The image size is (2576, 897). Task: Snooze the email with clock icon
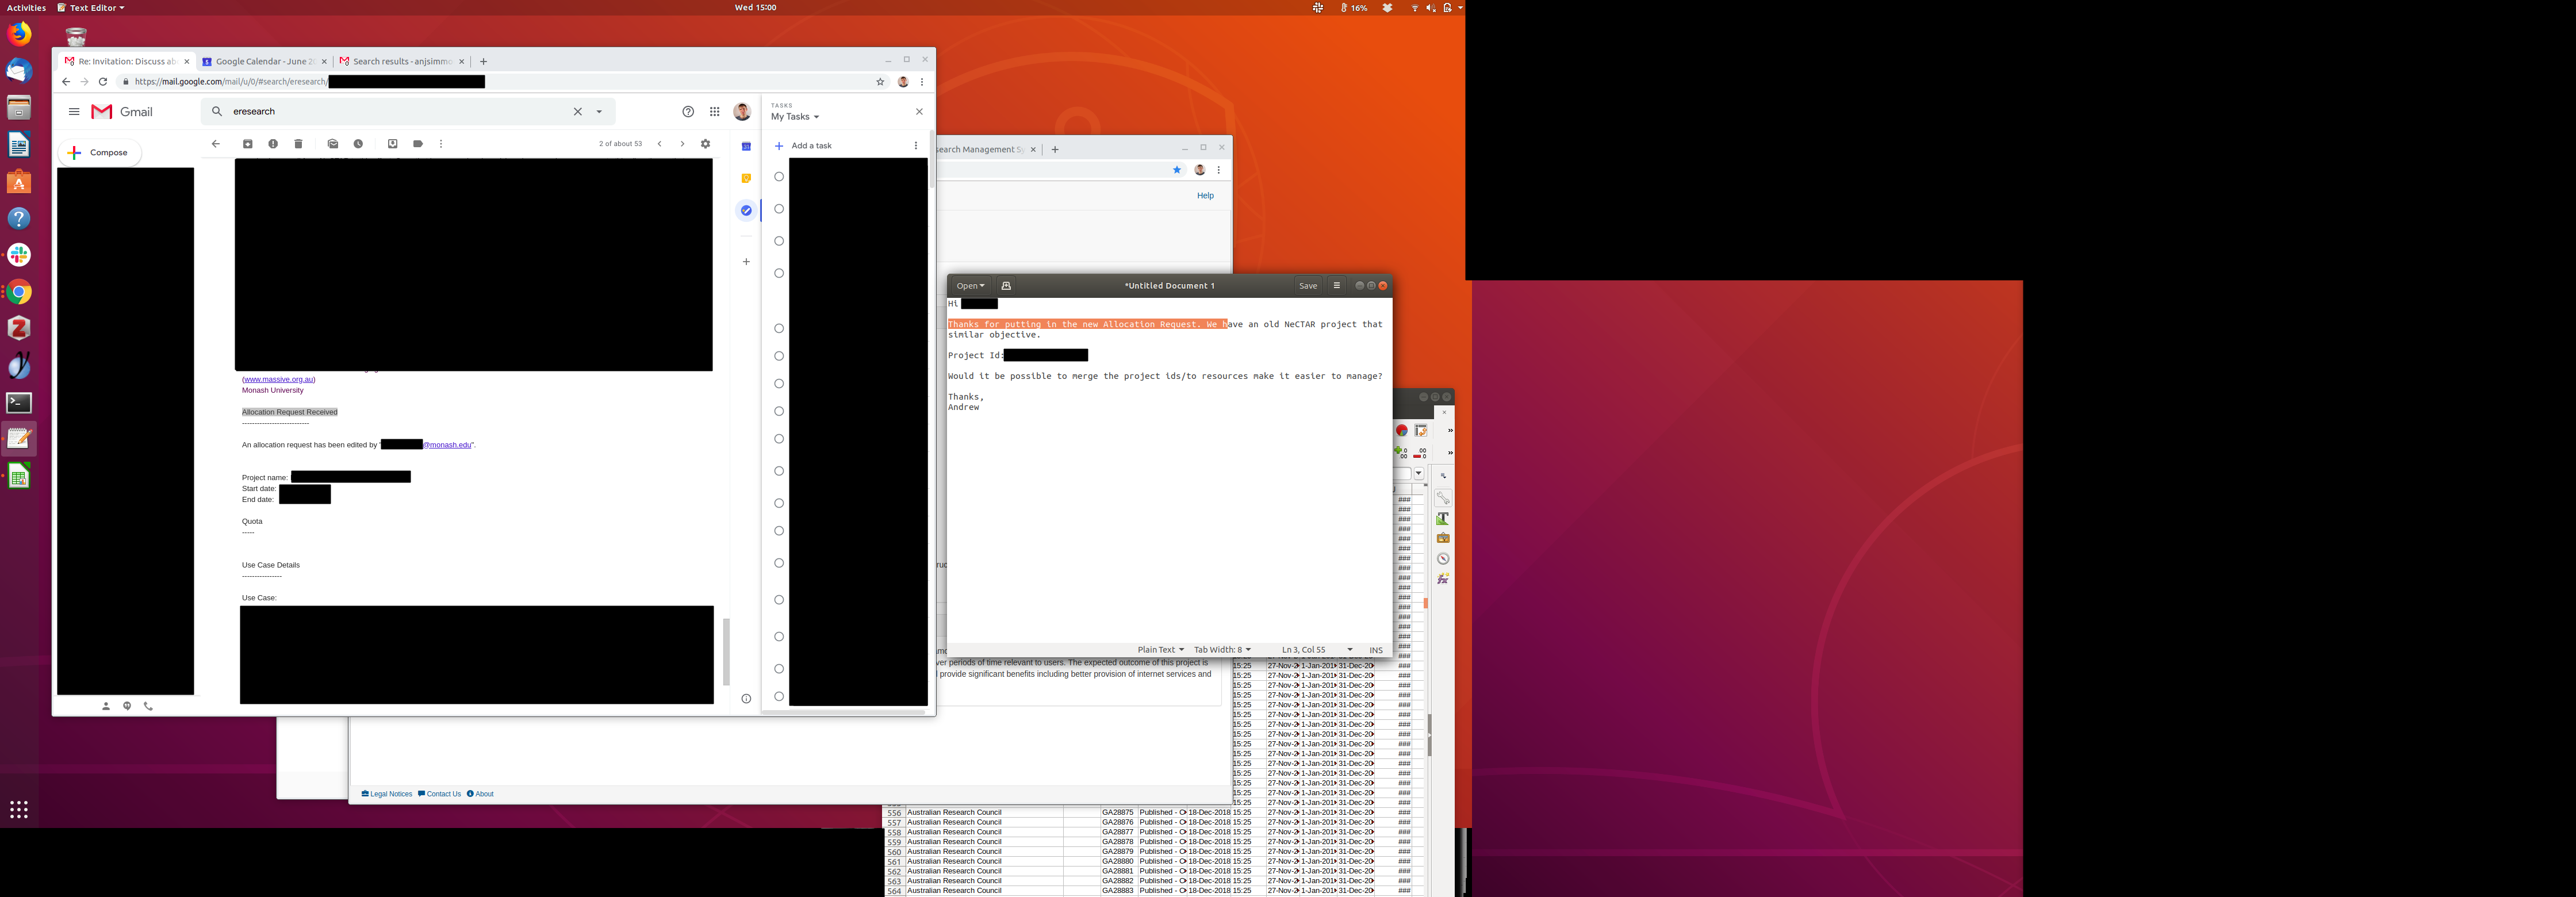(358, 144)
